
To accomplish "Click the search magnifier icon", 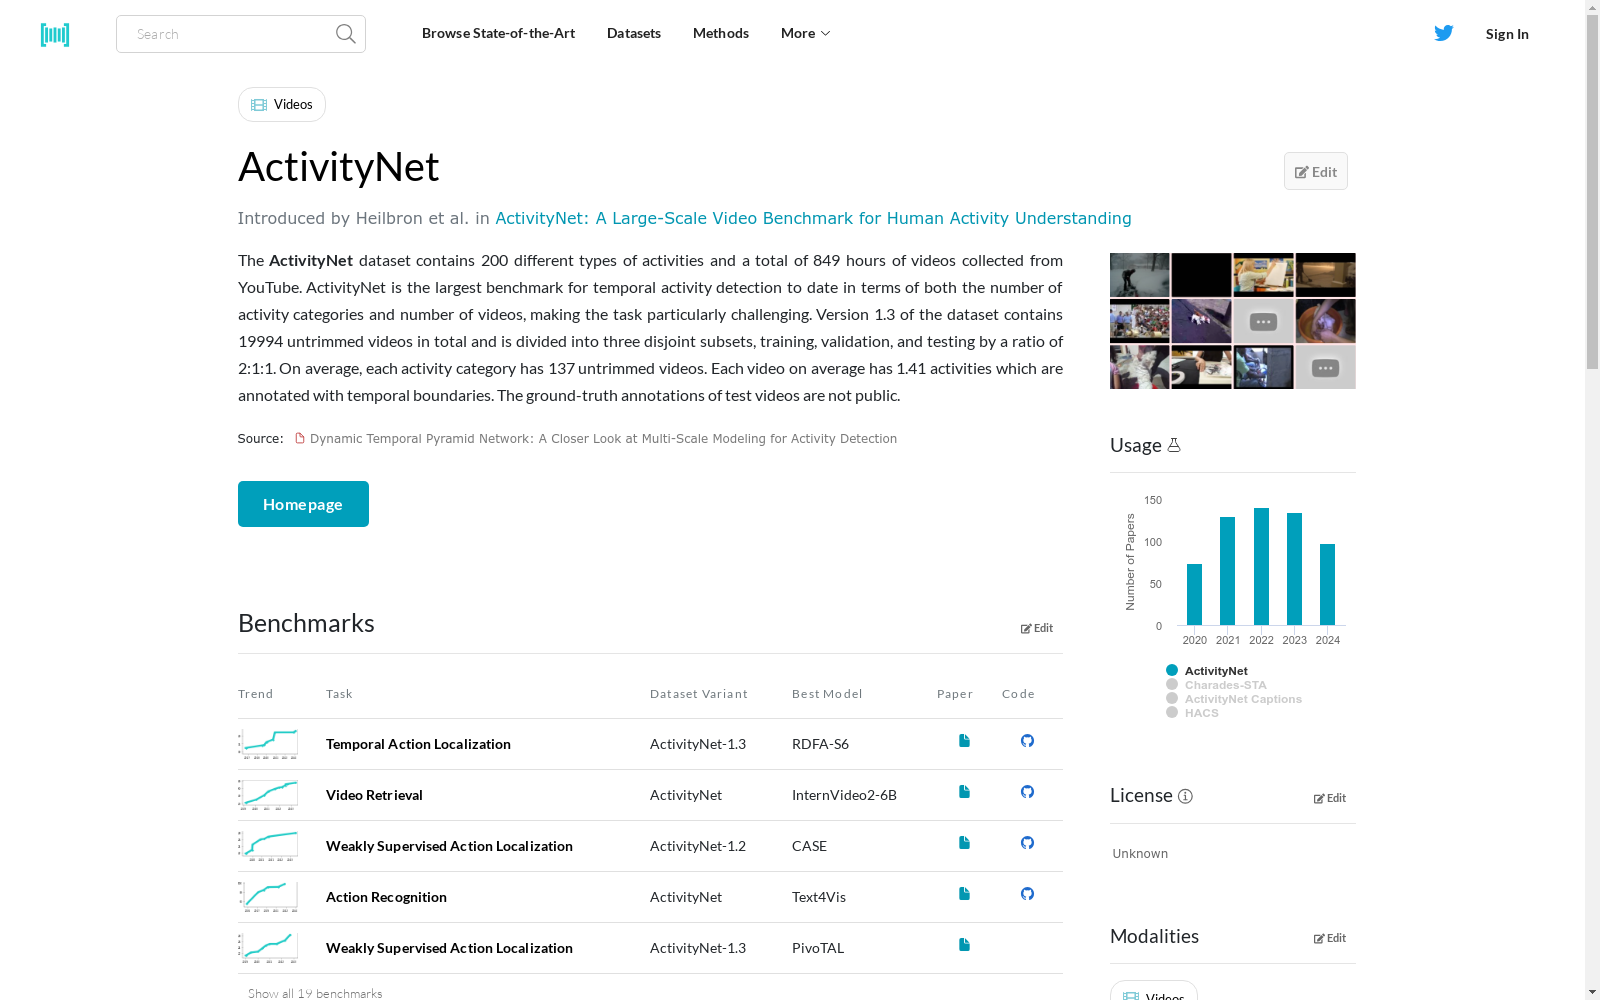I will click(x=346, y=34).
